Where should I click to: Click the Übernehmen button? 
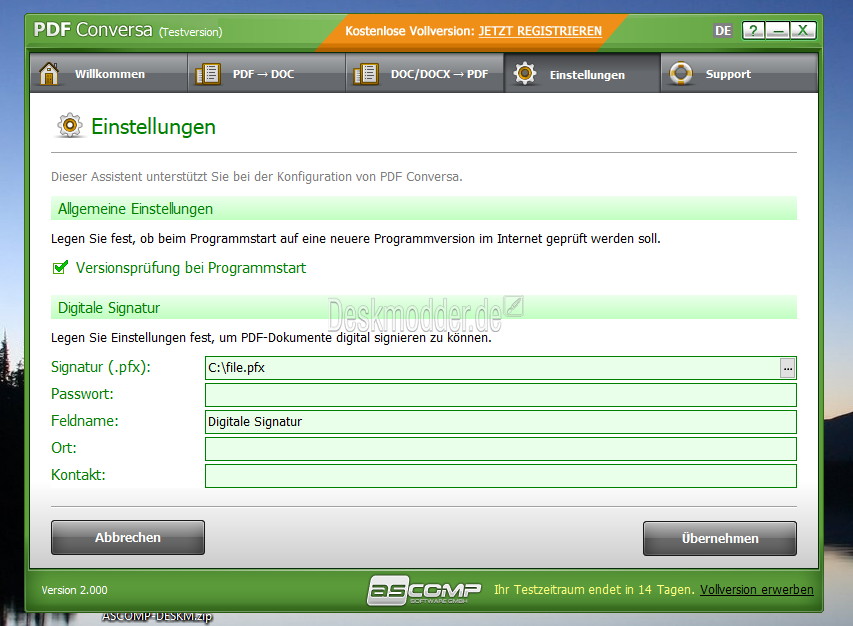[x=720, y=538]
